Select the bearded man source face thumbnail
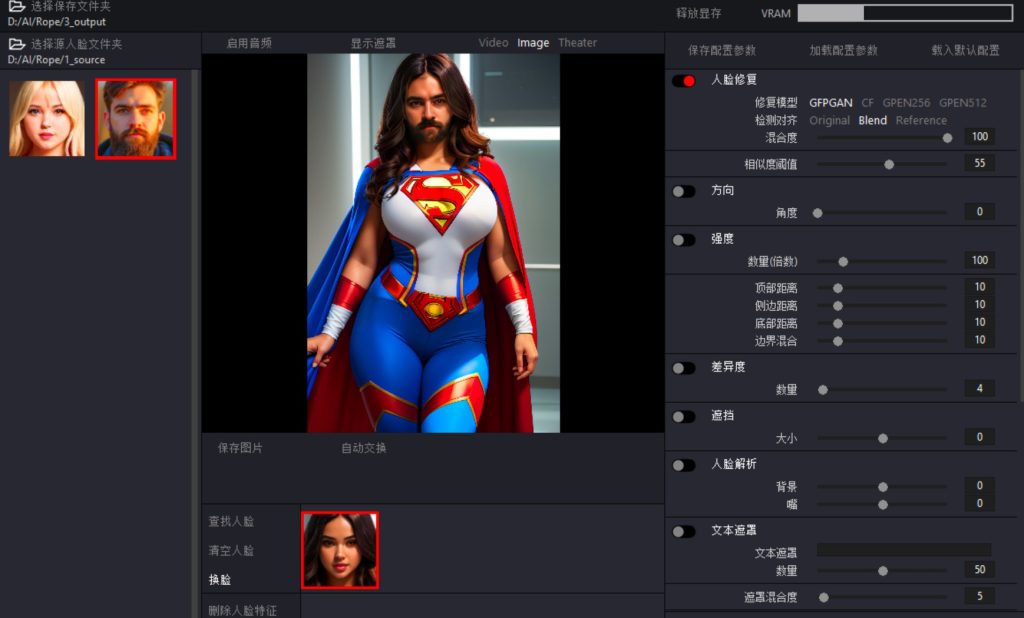Screen dimensions: 1024x618 coord(136,119)
